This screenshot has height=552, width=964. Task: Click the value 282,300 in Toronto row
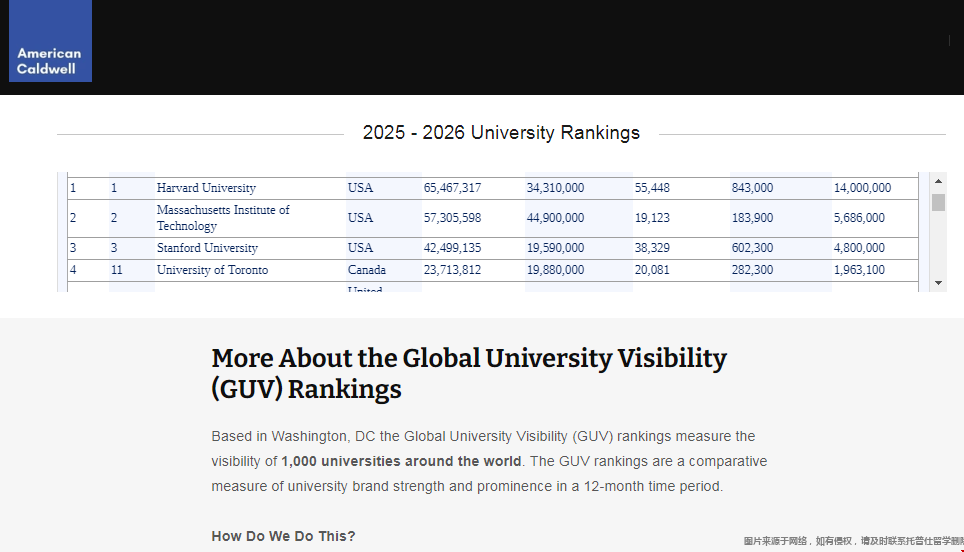pyautogui.click(x=752, y=270)
